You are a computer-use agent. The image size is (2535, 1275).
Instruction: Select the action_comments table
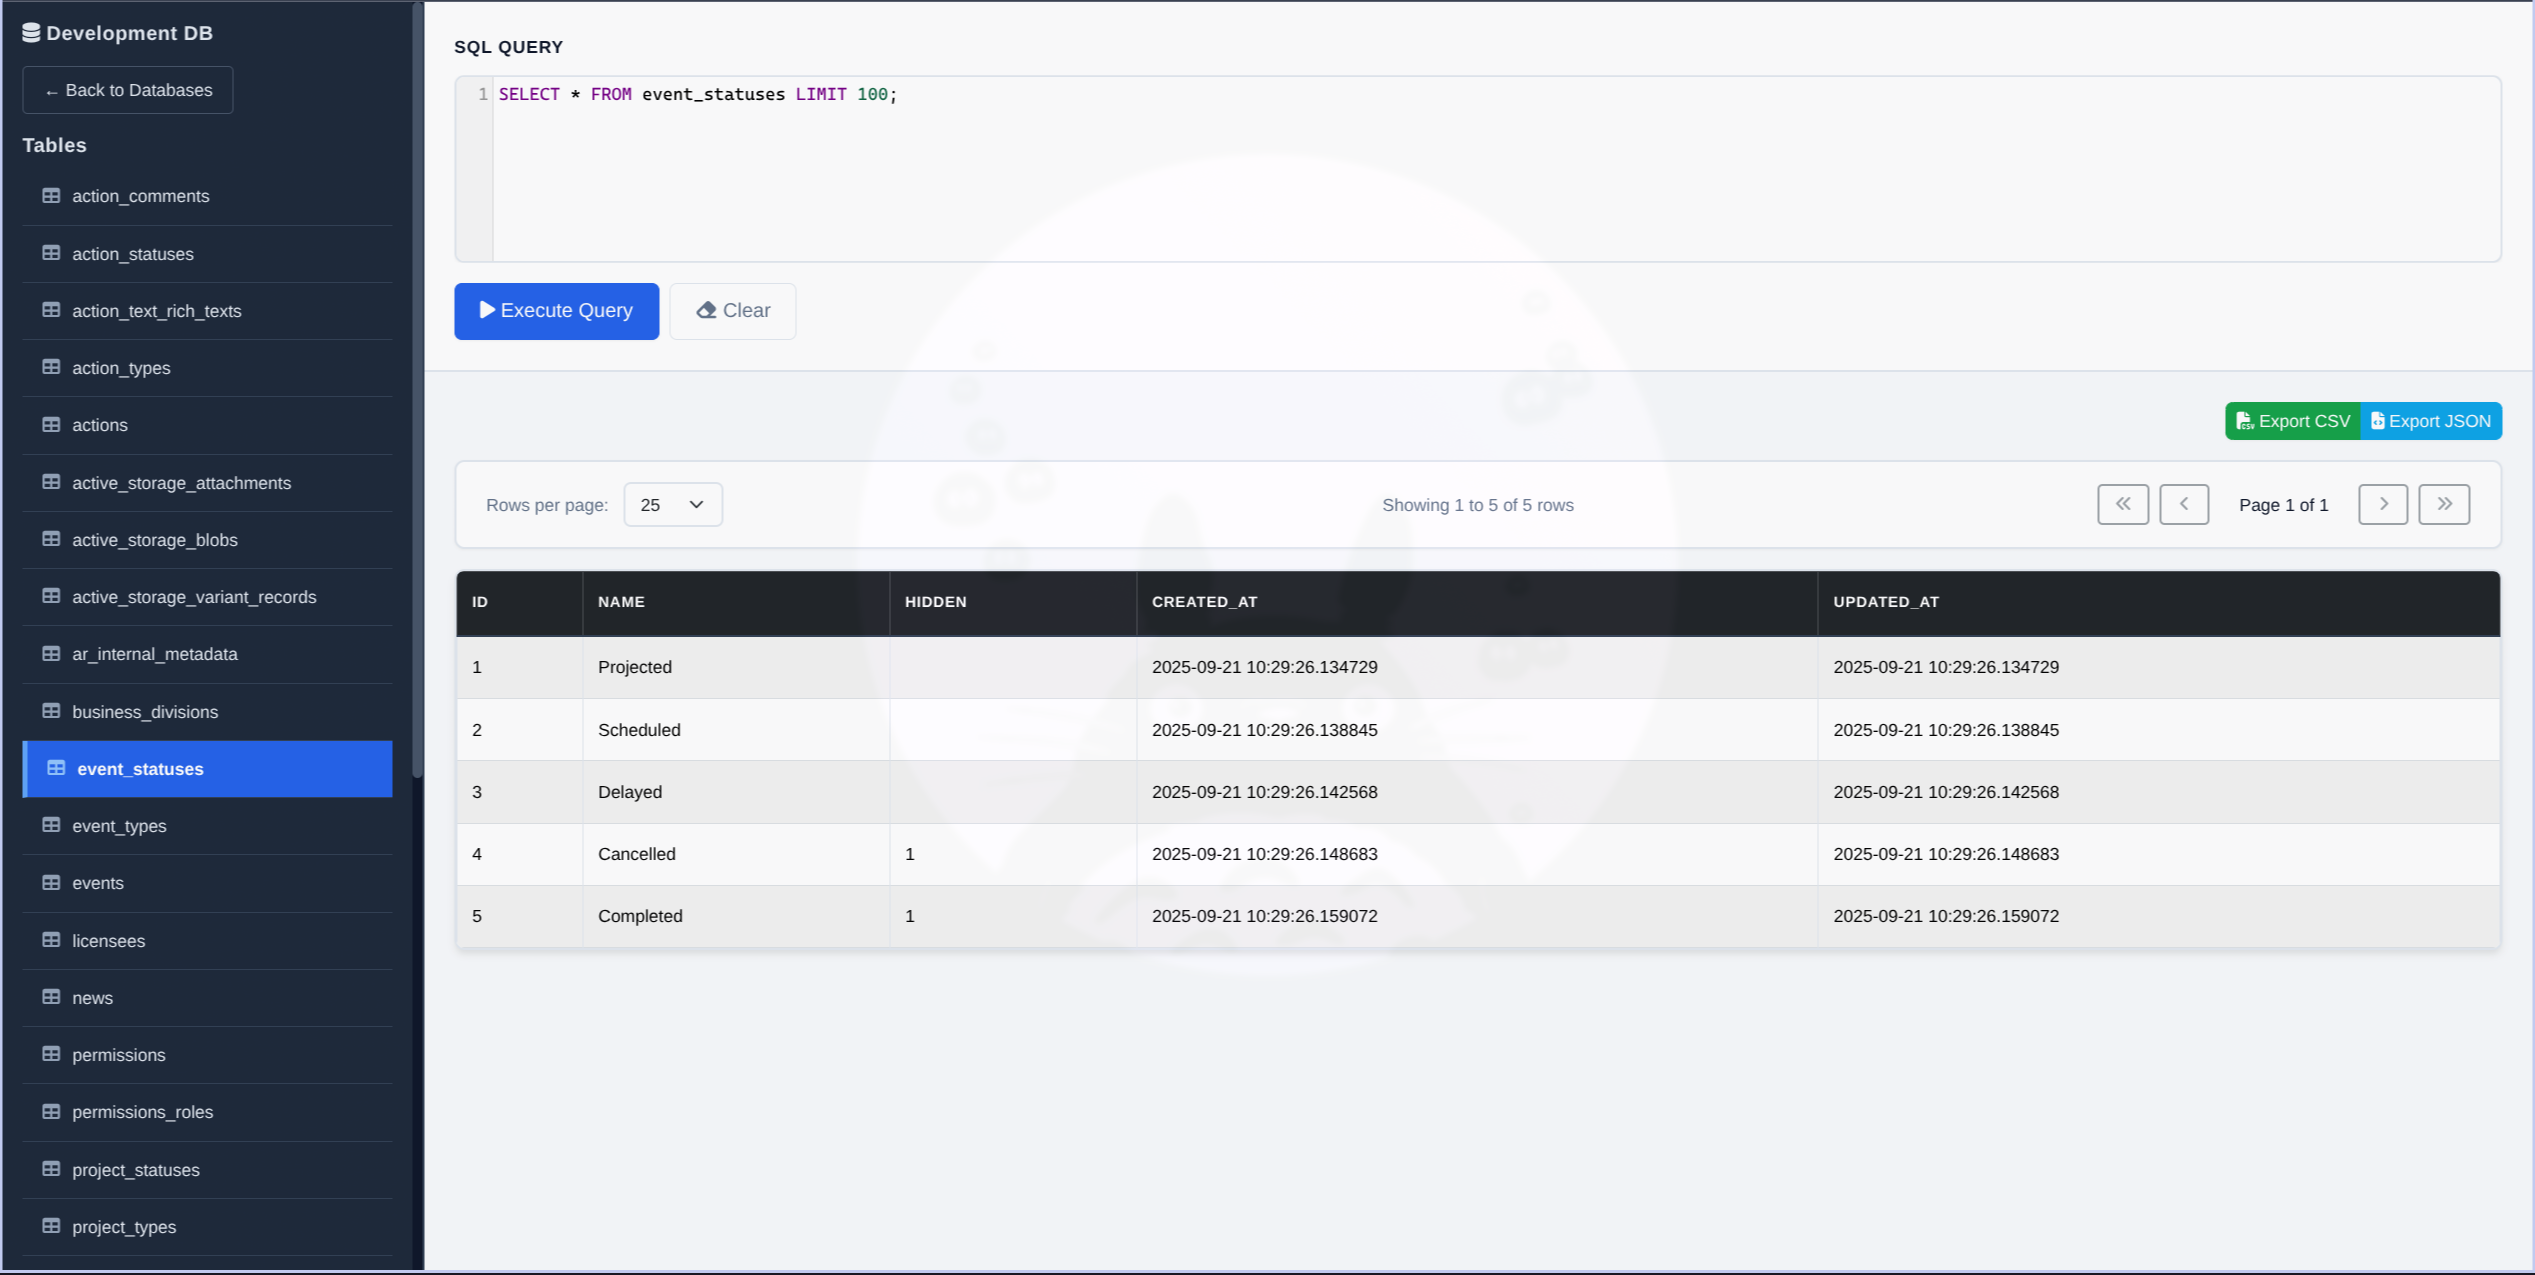pyautogui.click(x=140, y=196)
